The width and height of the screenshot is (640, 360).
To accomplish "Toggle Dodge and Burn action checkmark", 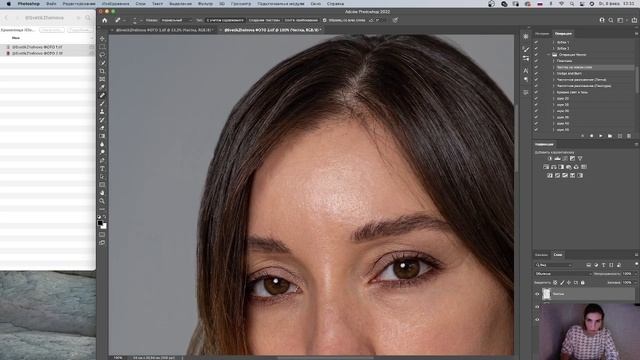I will (536, 73).
